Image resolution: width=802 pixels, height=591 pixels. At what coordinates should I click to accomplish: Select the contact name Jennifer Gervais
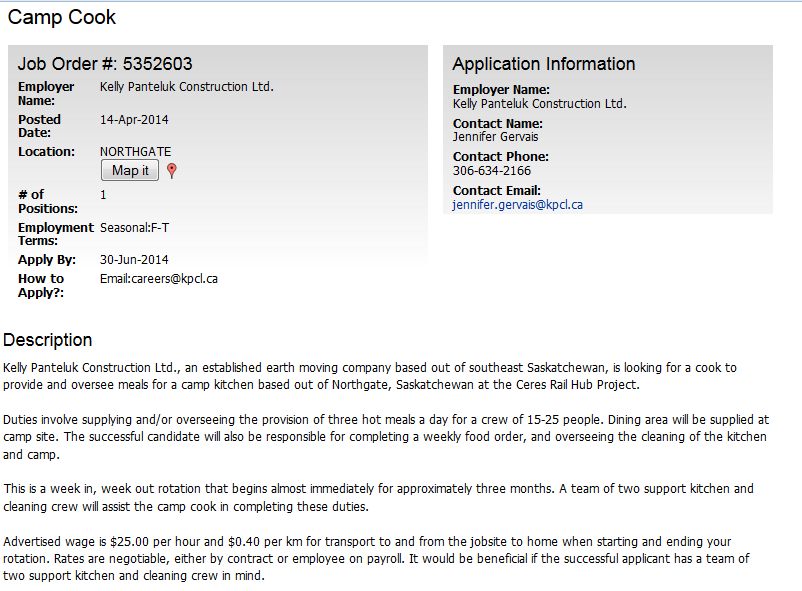495,137
